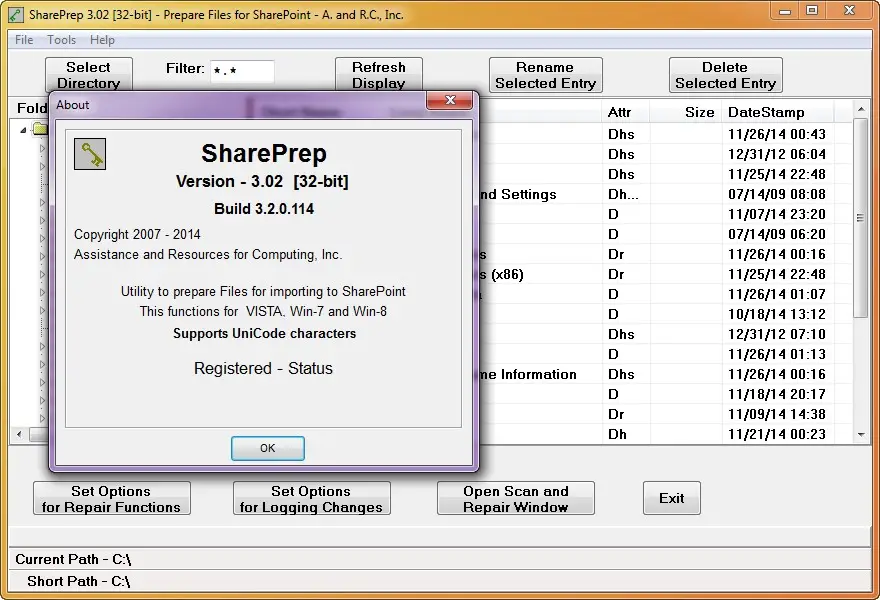
Task: Click Rename Selected Entry button
Action: click(x=546, y=75)
